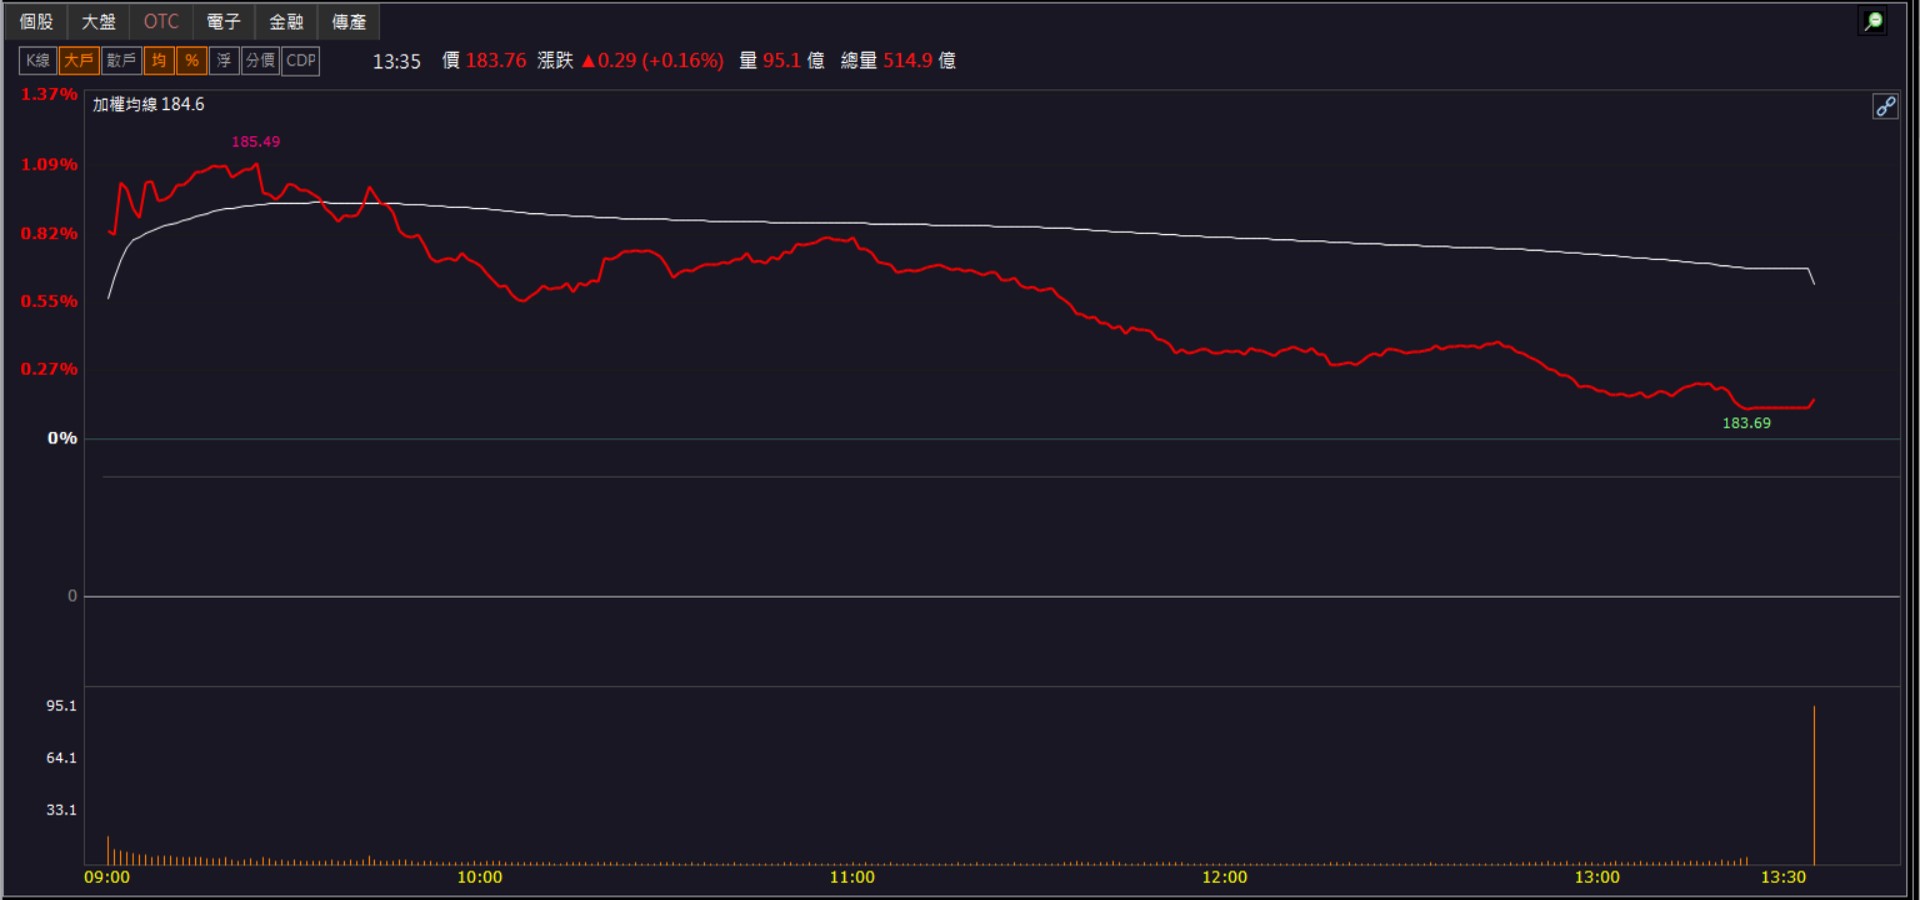Image resolution: width=1920 pixels, height=900 pixels.
Task: Click the 183.76 current price value
Action: (496, 61)
